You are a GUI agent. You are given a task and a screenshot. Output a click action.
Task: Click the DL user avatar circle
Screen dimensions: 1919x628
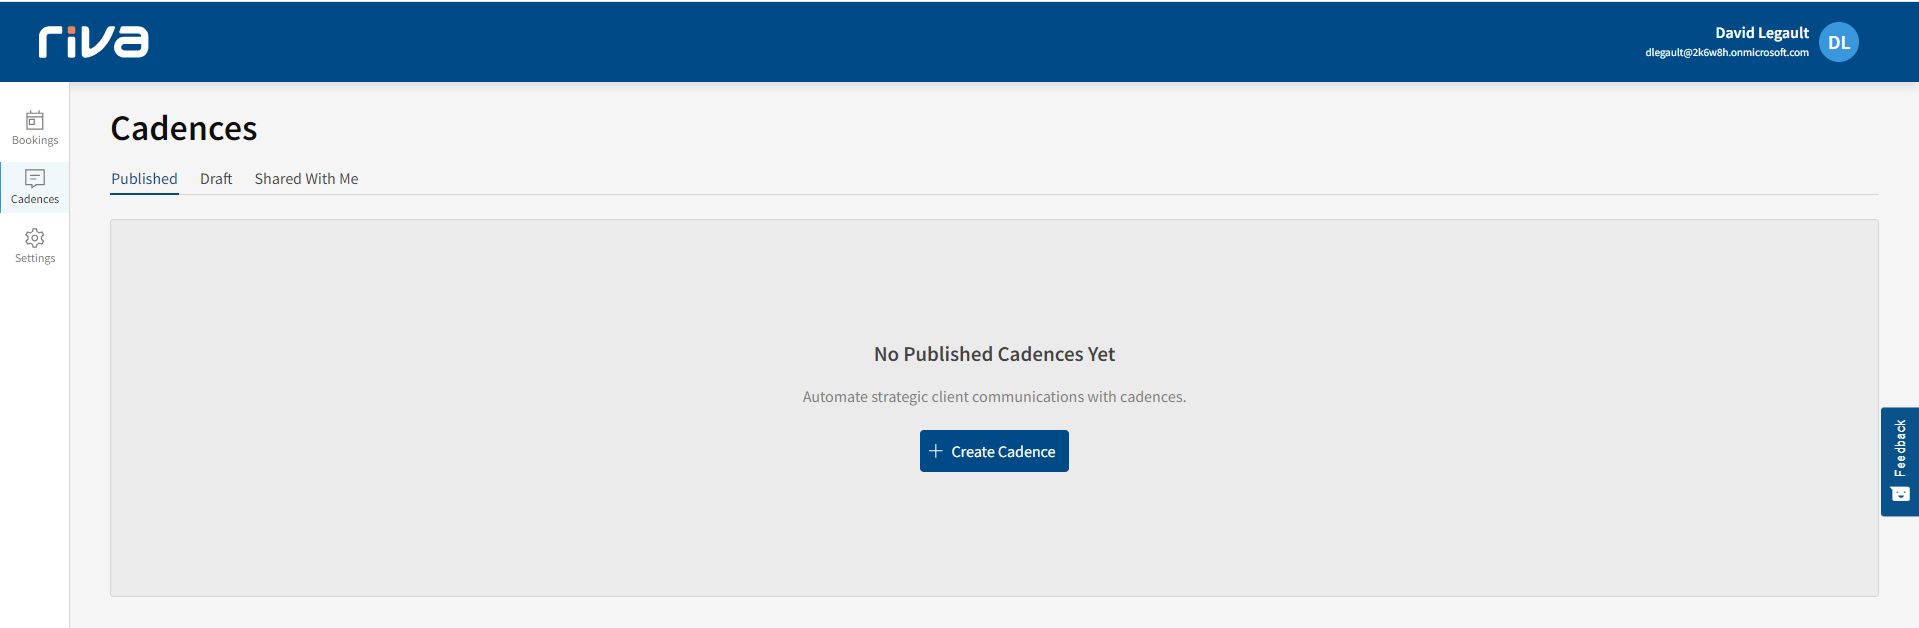click(x=1838, y=42)
